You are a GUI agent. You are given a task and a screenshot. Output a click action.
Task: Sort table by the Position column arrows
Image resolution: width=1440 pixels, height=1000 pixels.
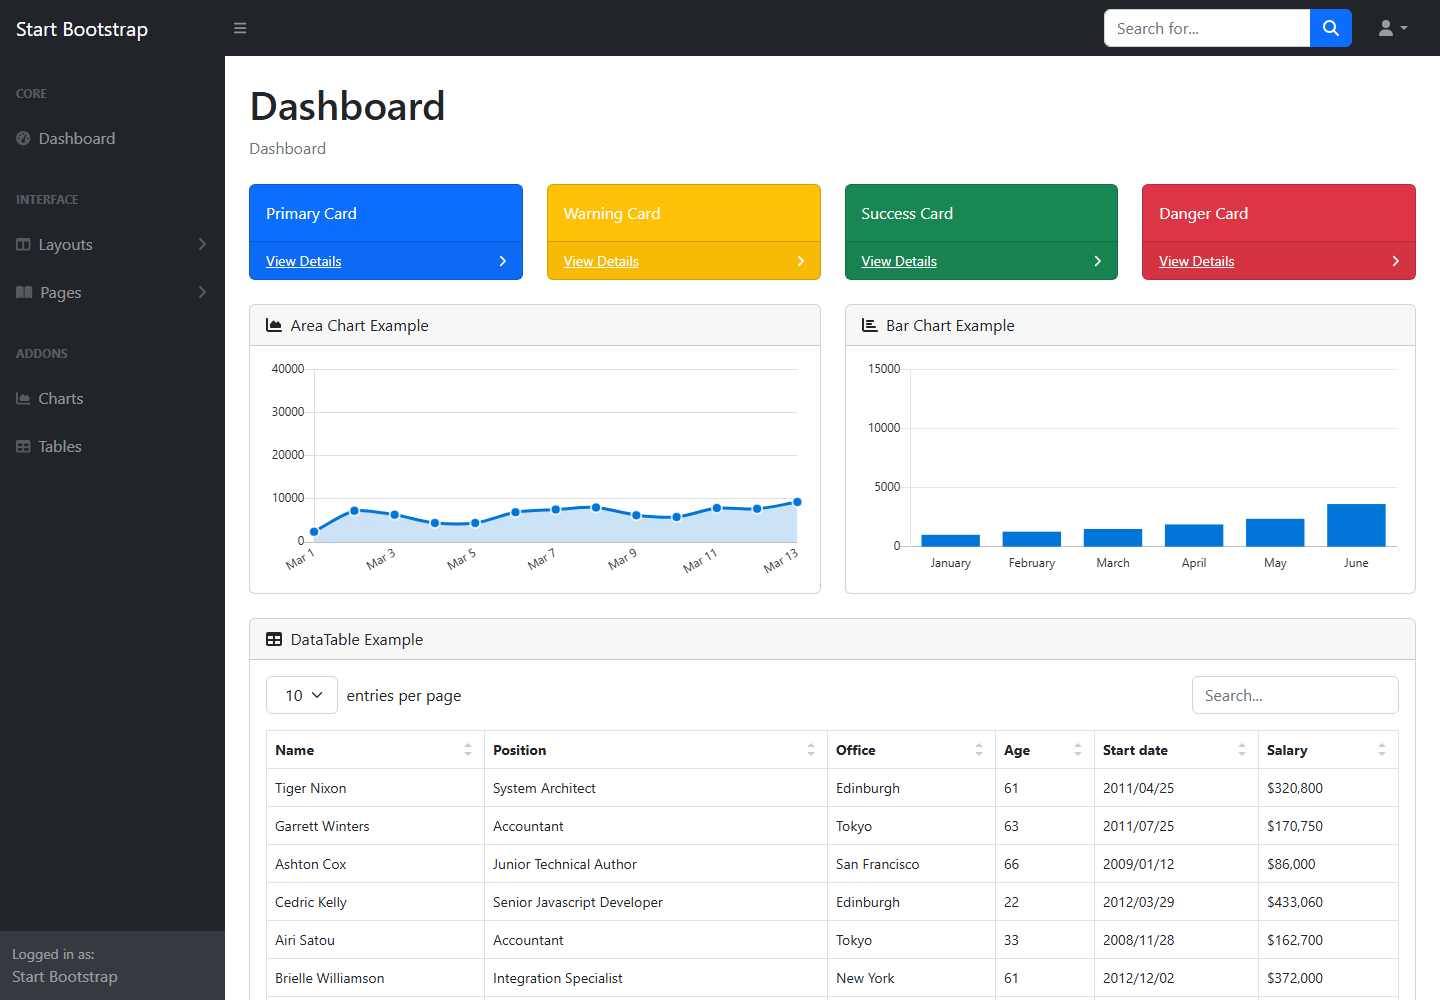(x=811, y=750)
